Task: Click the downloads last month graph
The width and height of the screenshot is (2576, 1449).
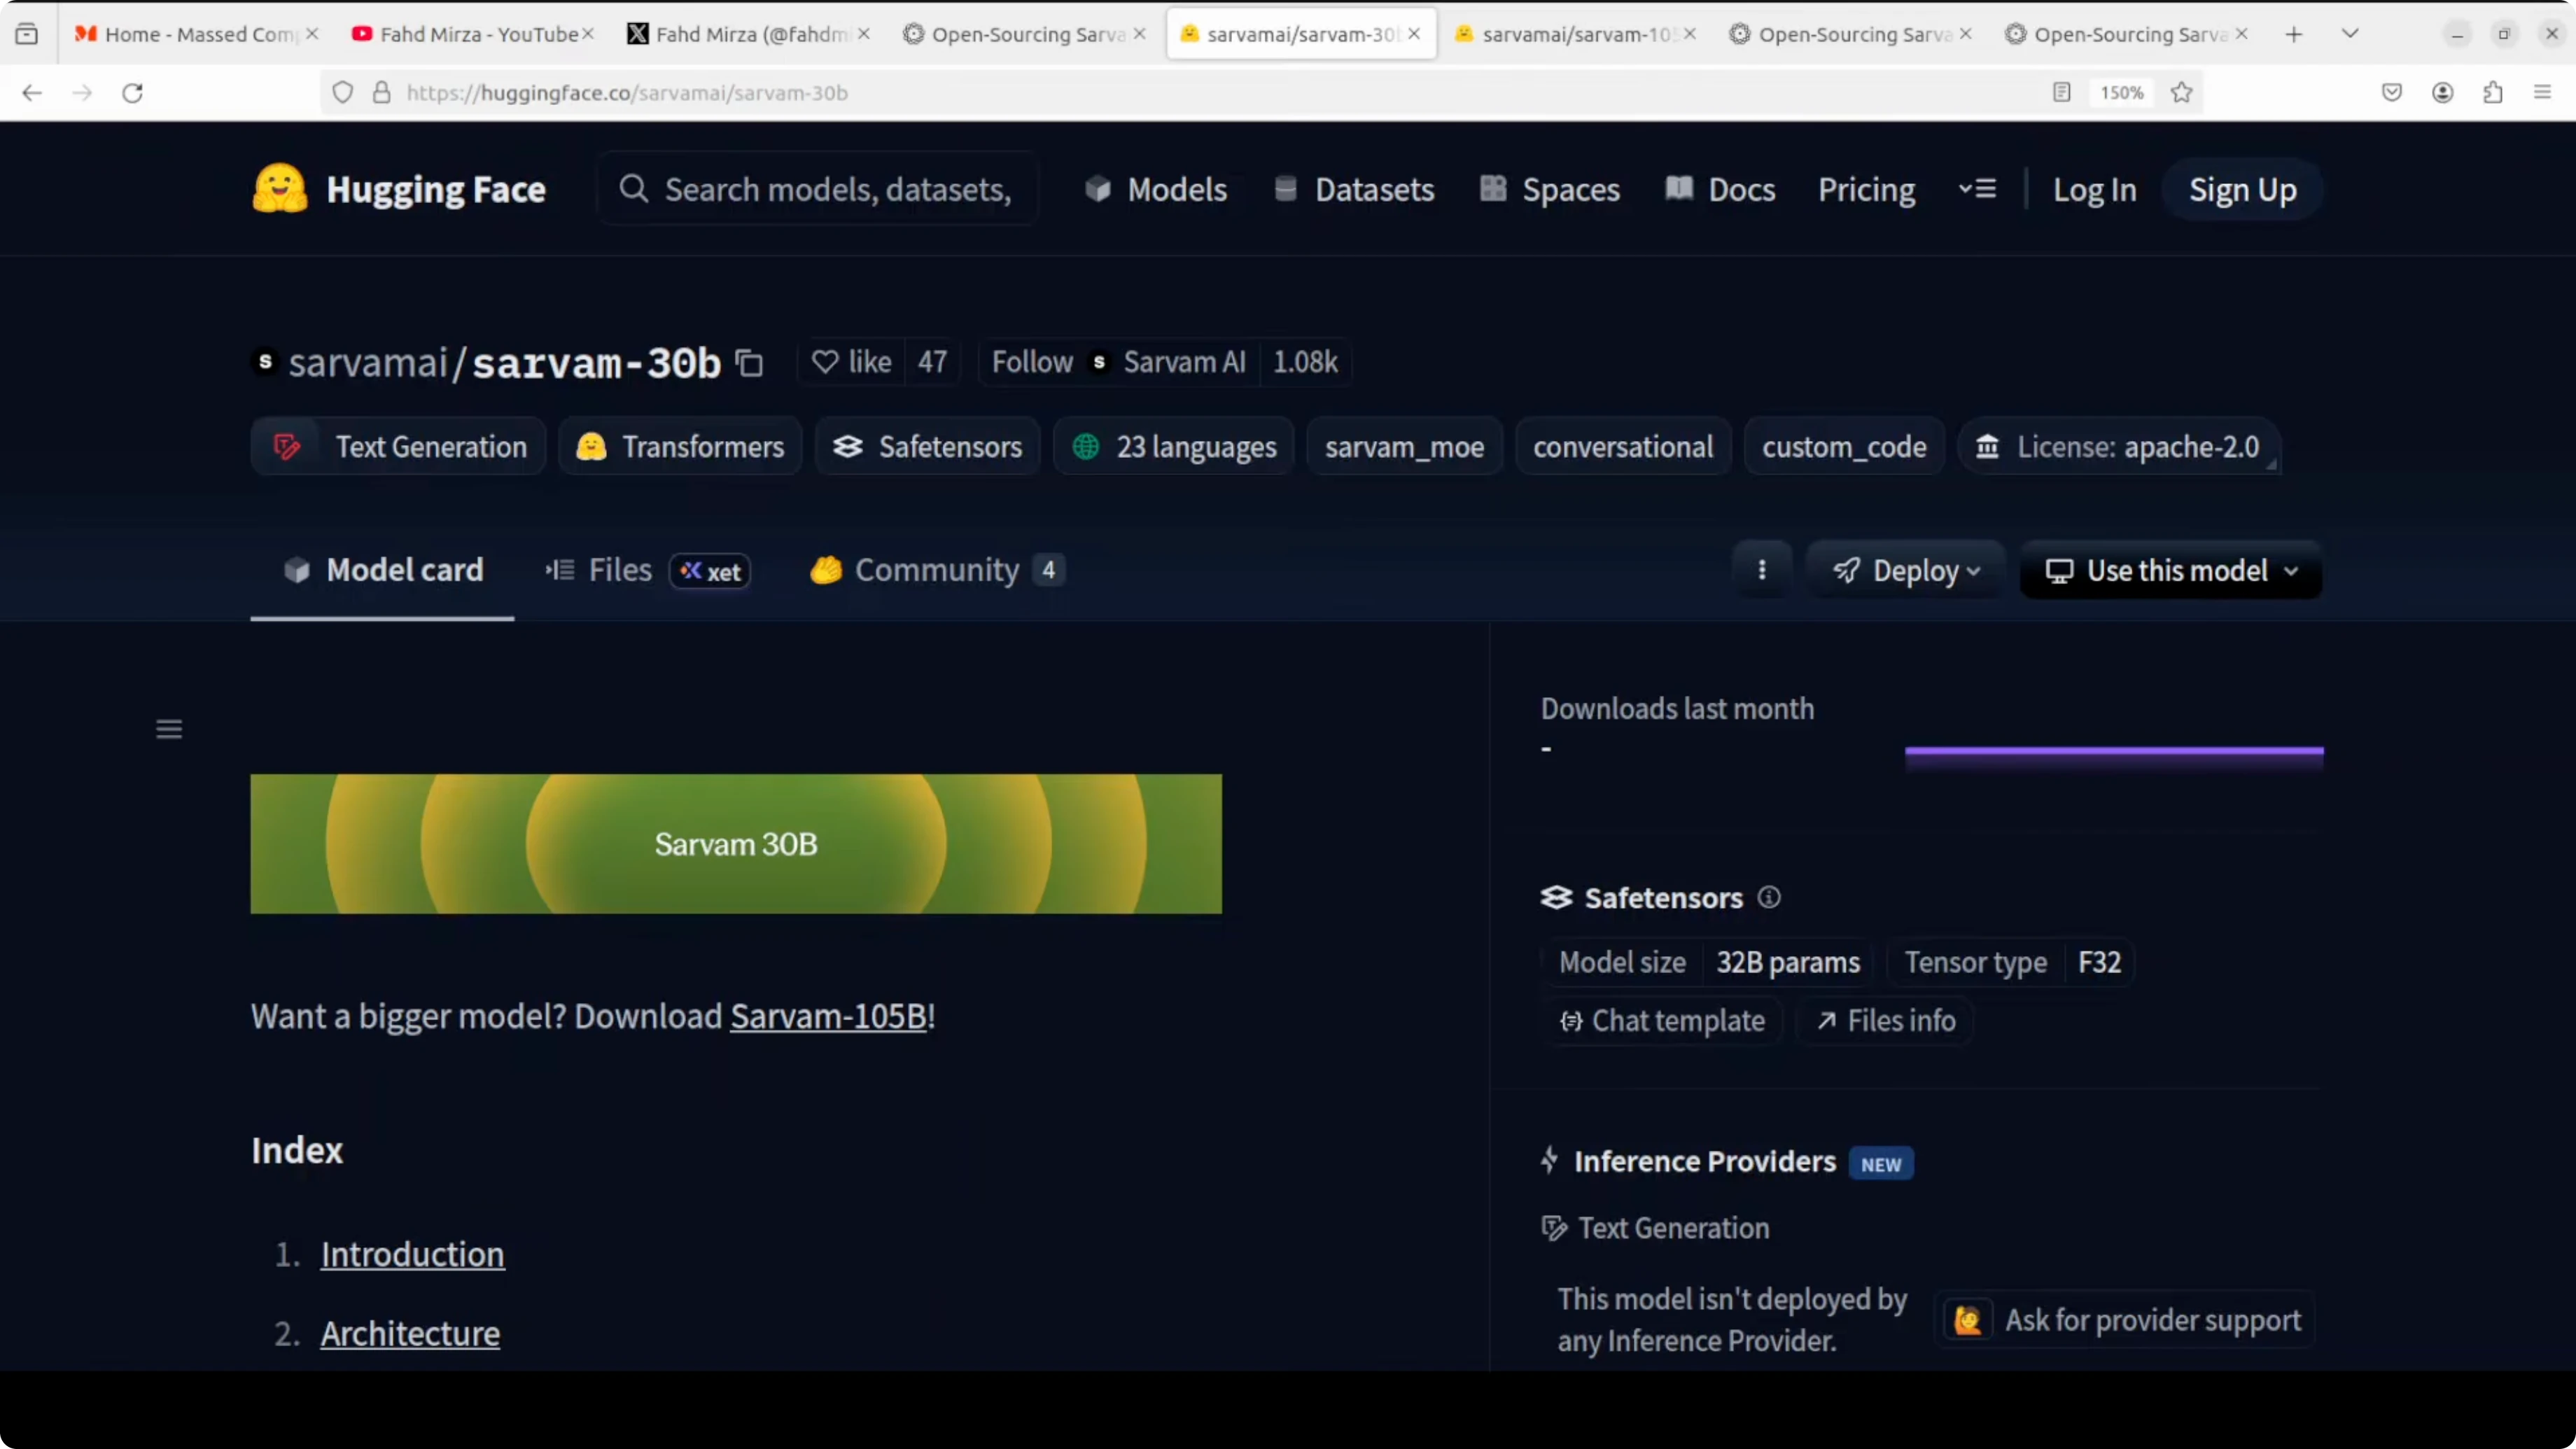Action: (2114, 752)
